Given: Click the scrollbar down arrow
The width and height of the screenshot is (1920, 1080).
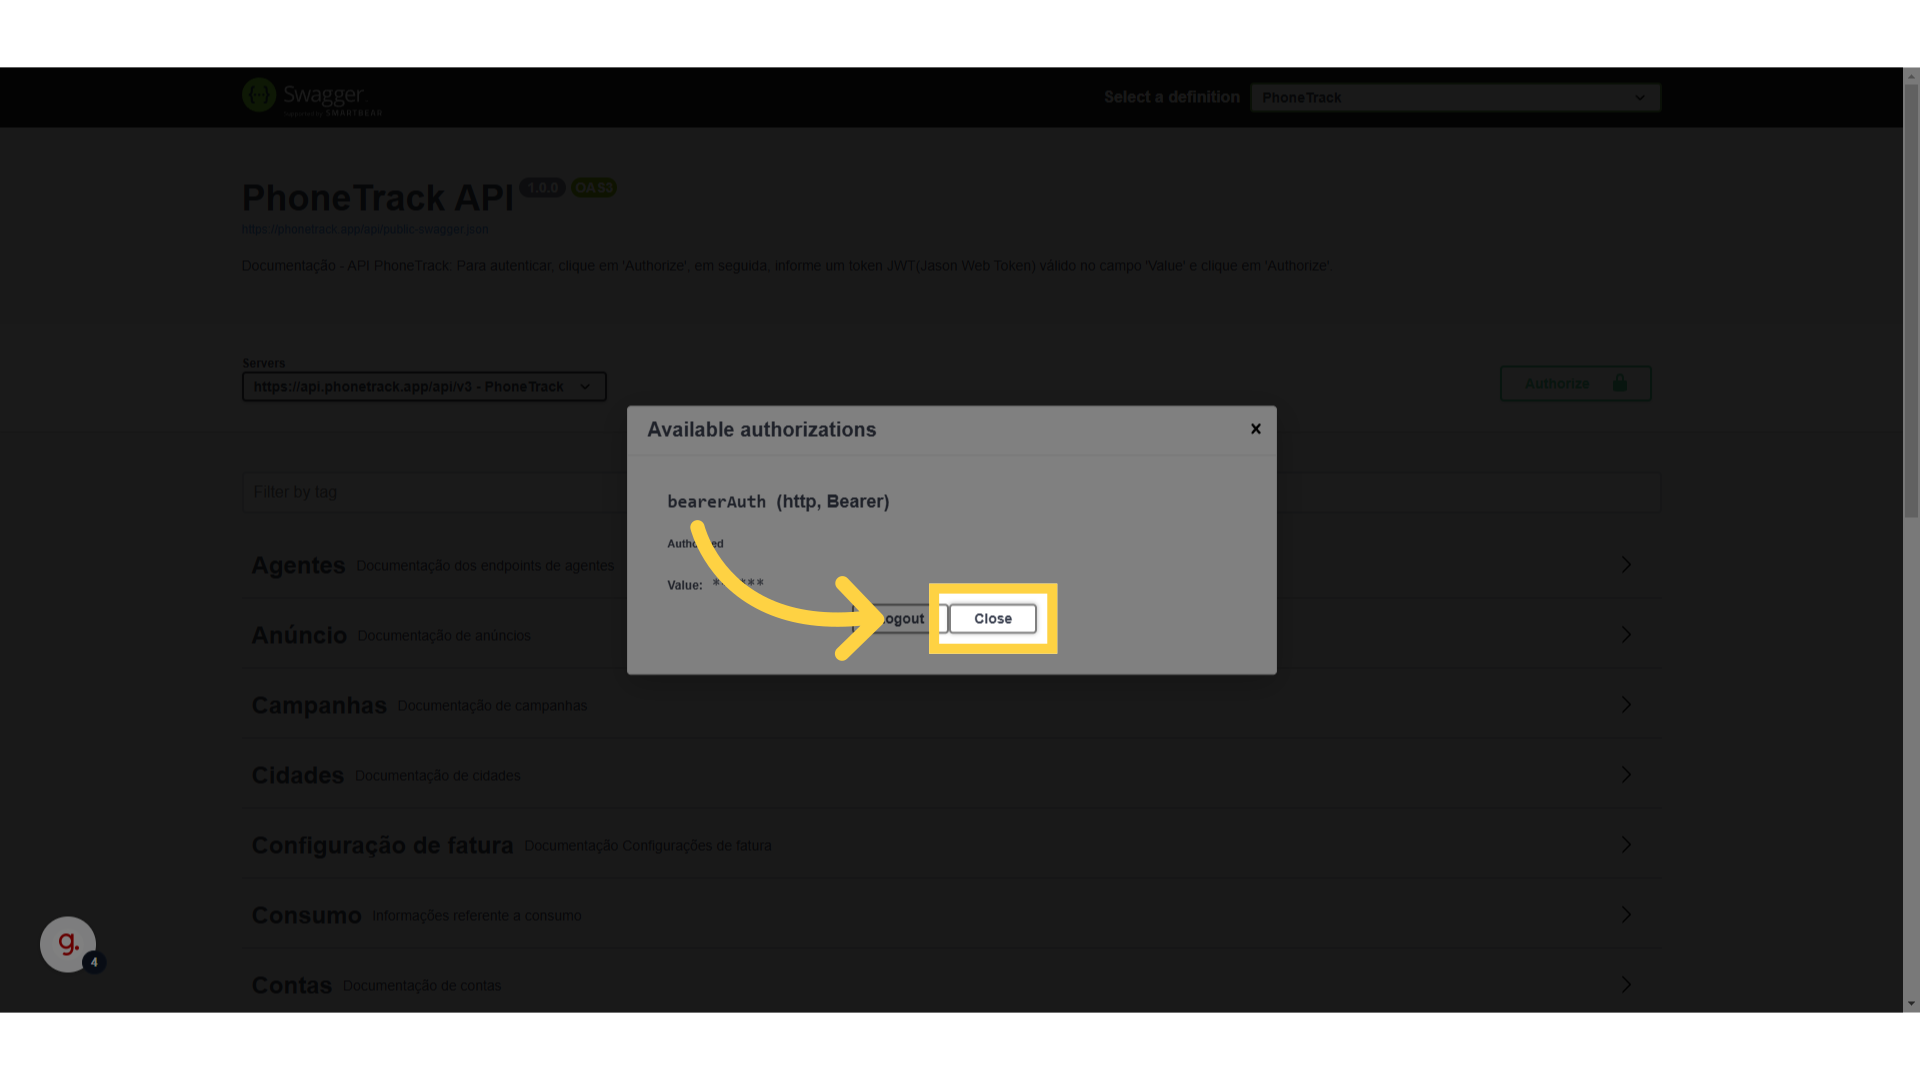Looking at the screenshot, I should [x=1911, y=1003].
